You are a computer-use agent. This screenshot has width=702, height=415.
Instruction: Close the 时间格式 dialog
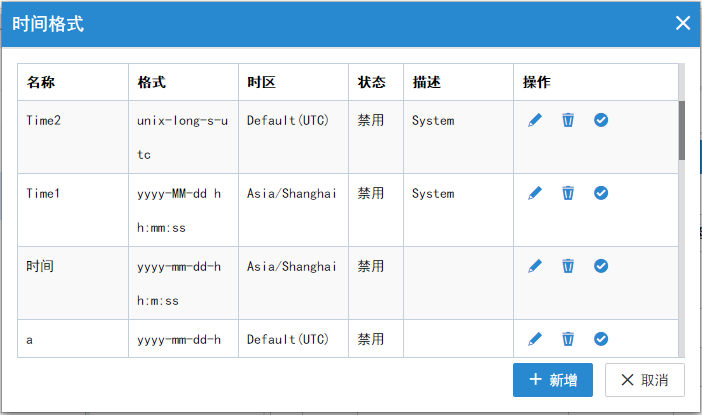pos(683,23)
